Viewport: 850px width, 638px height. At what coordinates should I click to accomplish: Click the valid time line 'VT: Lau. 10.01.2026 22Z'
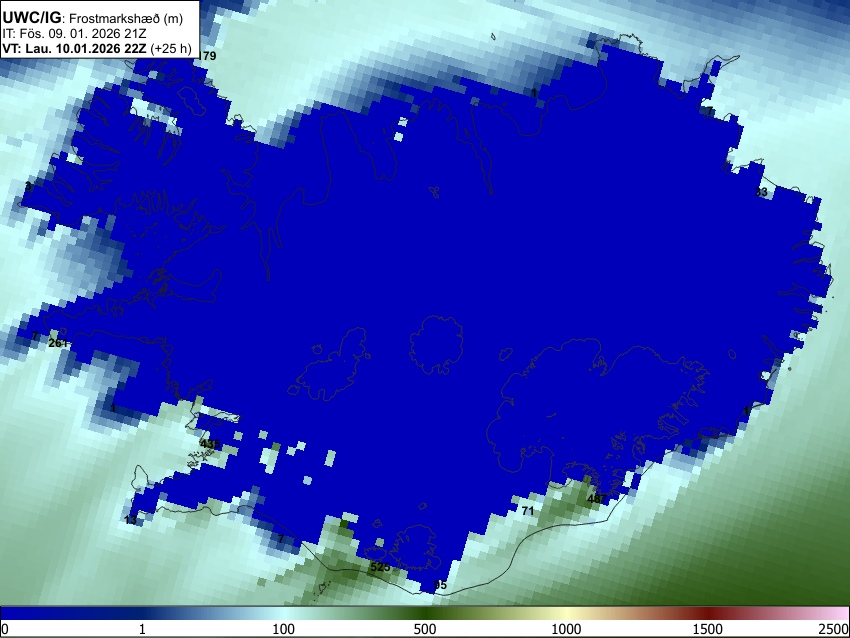coord(75,49)
